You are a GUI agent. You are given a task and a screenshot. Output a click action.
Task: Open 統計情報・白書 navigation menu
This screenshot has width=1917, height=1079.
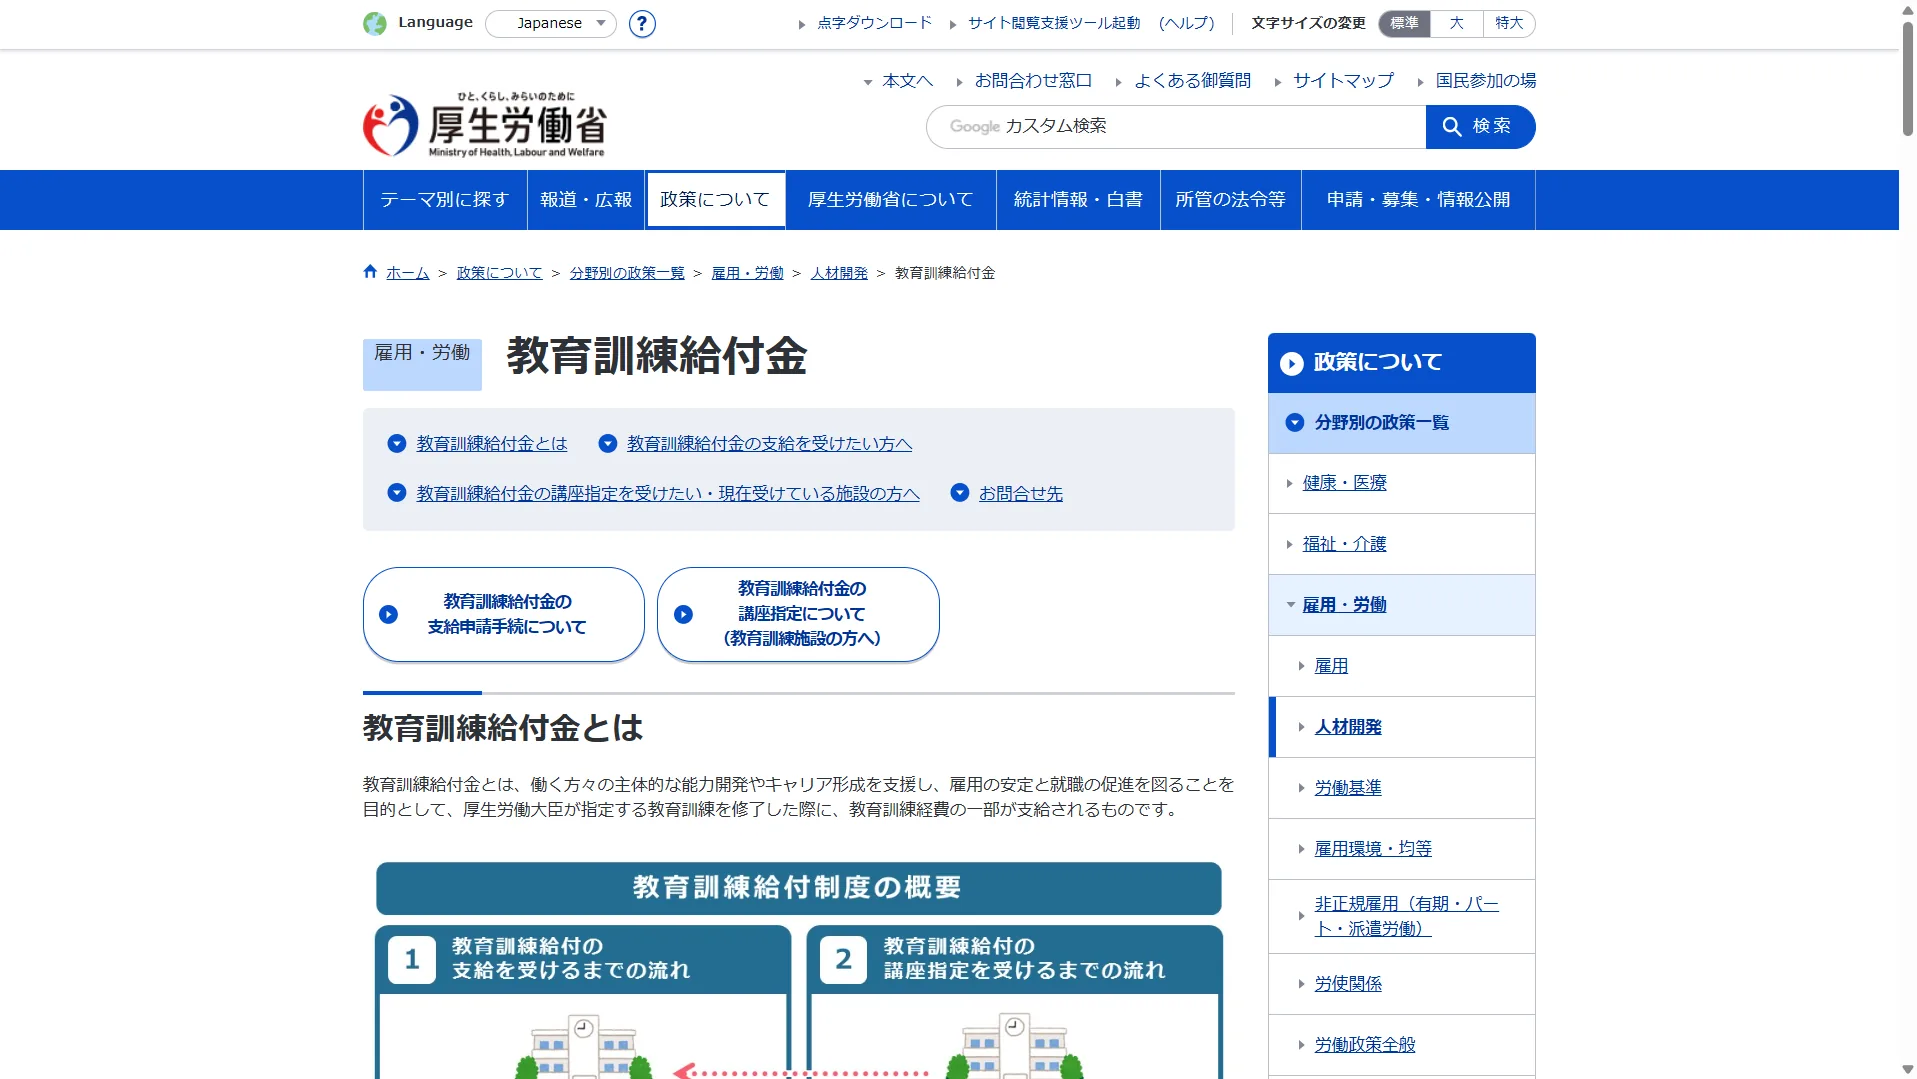coord(1078,200)
